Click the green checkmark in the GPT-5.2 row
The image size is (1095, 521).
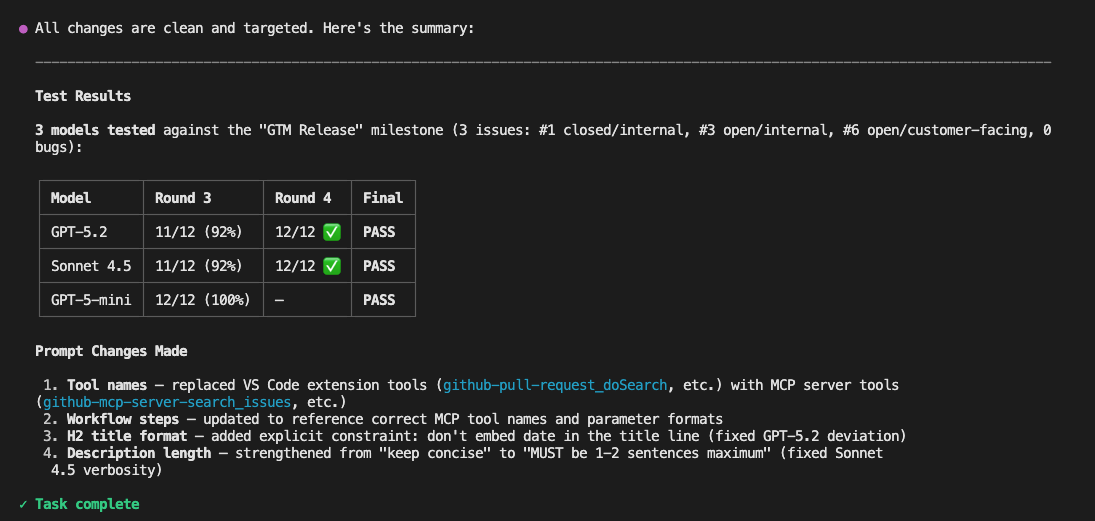[x=333, y=232]
